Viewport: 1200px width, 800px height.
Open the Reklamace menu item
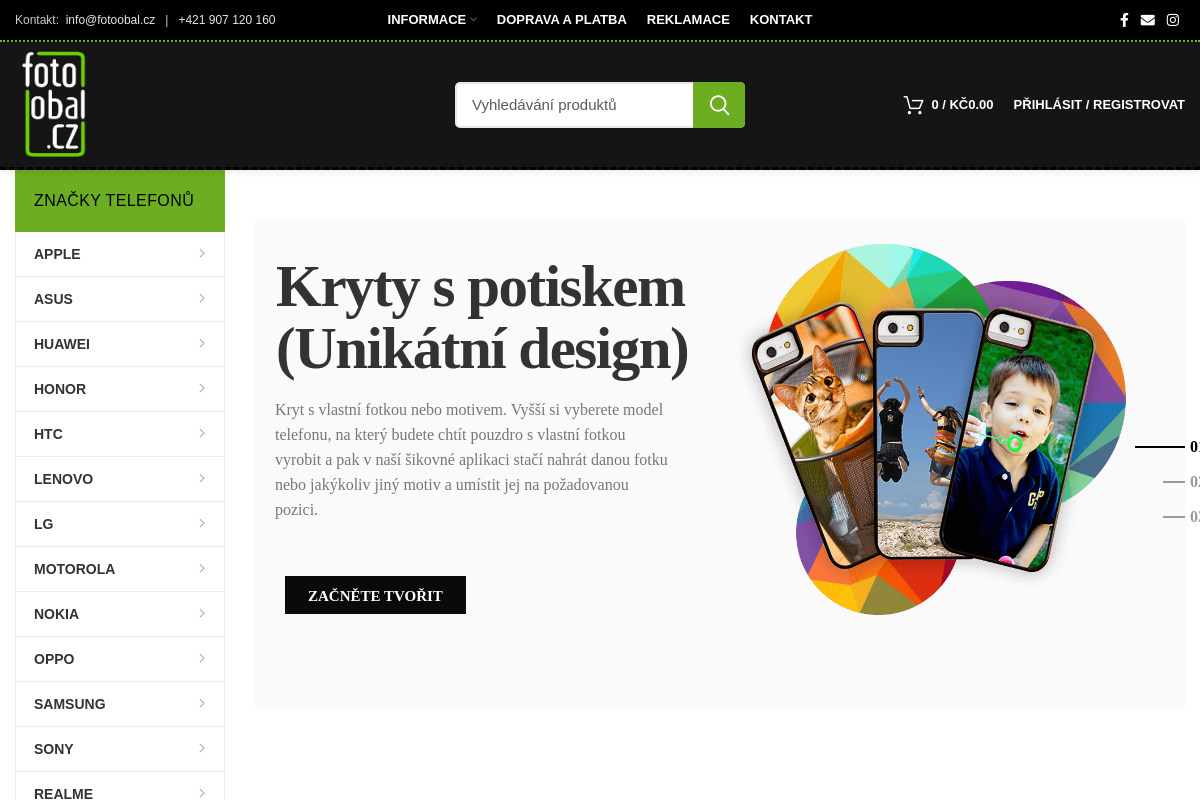[x=688, y=20]
